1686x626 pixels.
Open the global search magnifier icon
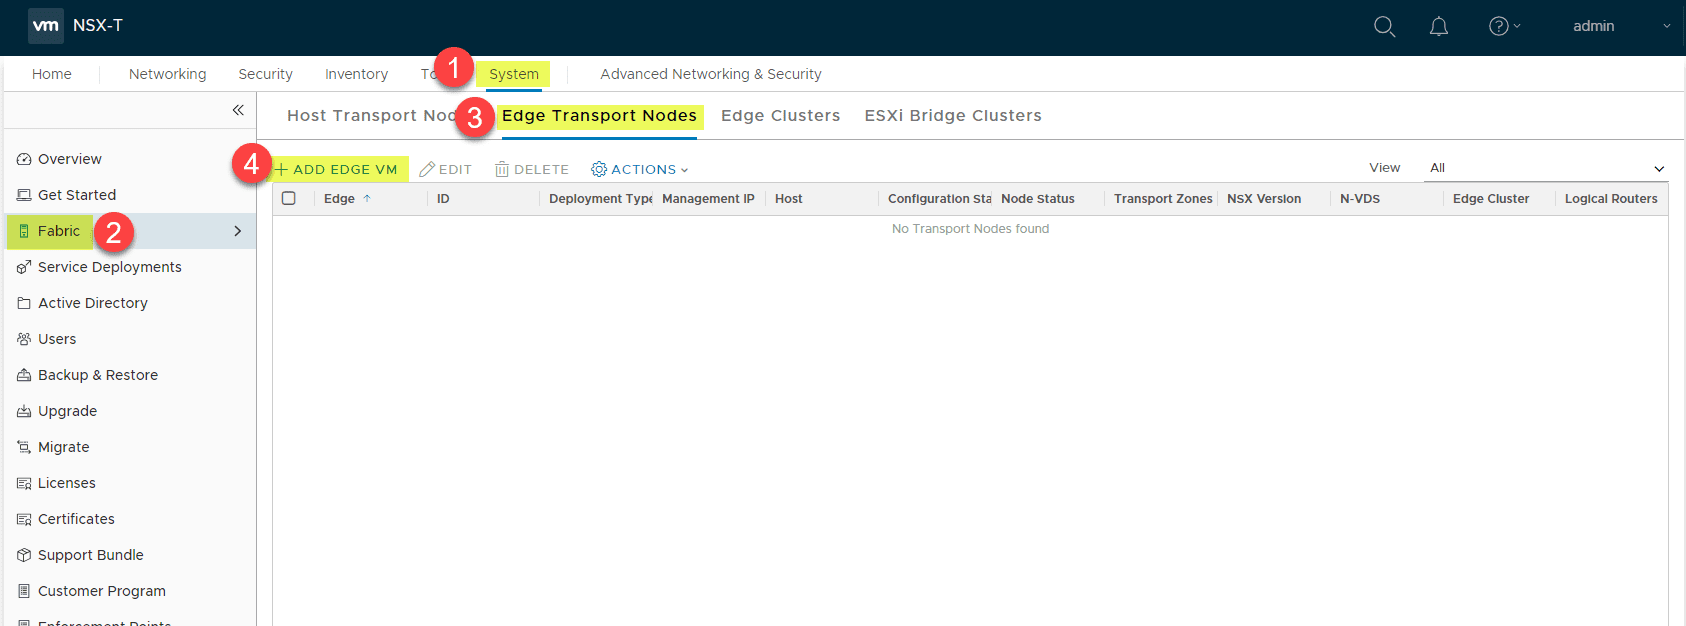click(1384, 27)
